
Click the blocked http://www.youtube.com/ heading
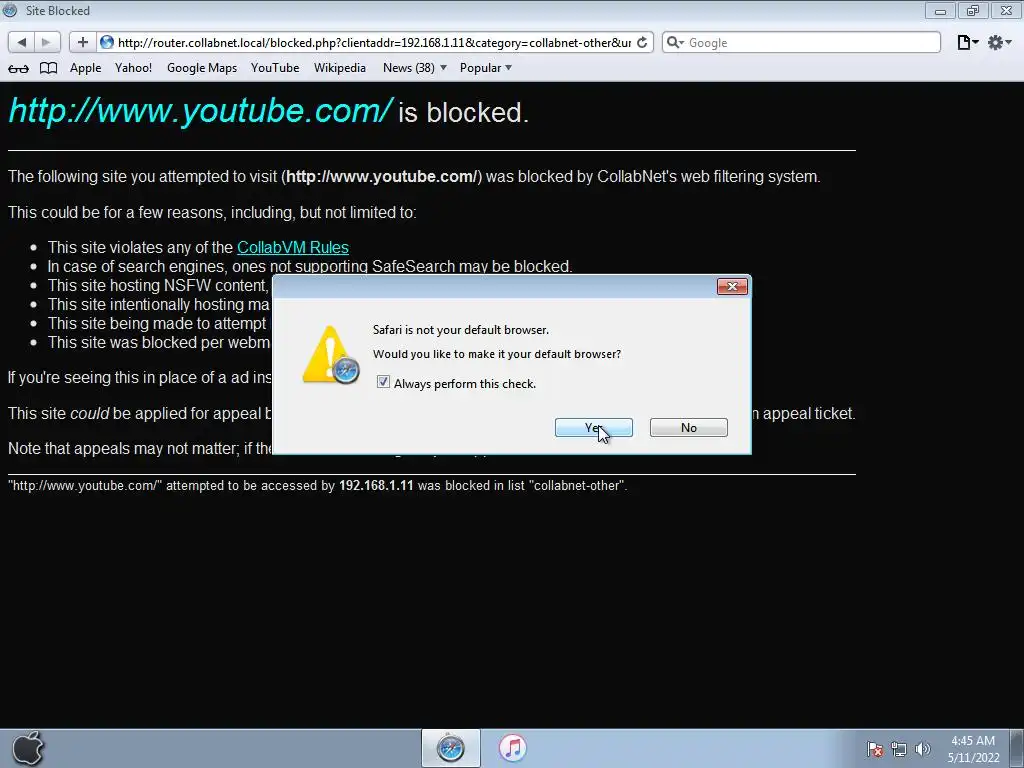pyautogui.click(x=200, y=110)
